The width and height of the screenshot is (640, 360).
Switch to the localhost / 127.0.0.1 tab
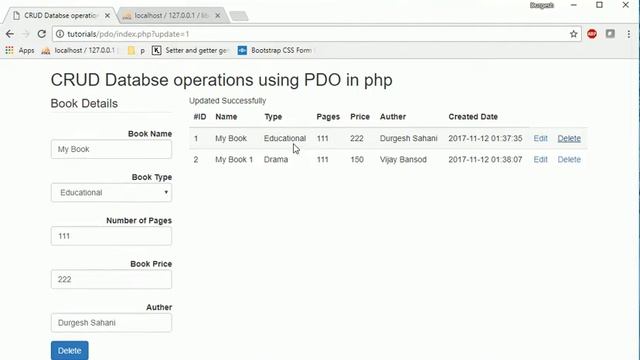tap(171, 16)
